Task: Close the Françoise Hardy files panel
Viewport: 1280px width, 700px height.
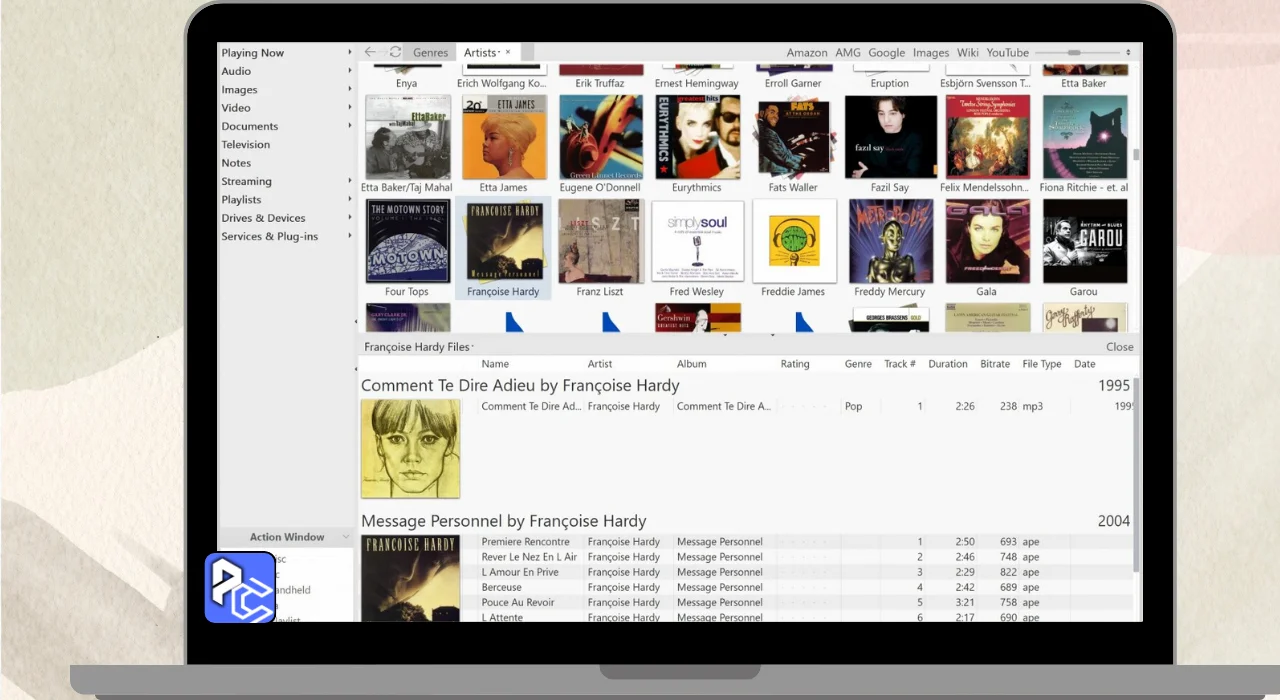Action: tap(1119, 347)
